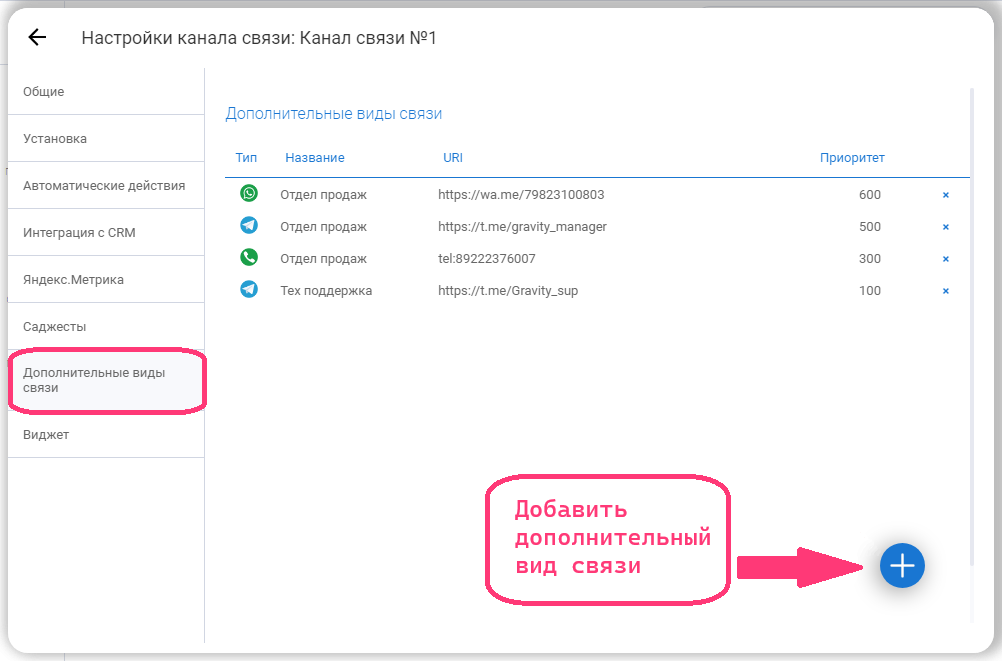Click the blue plus add button
1002x661 pixels.
[902, 566]
